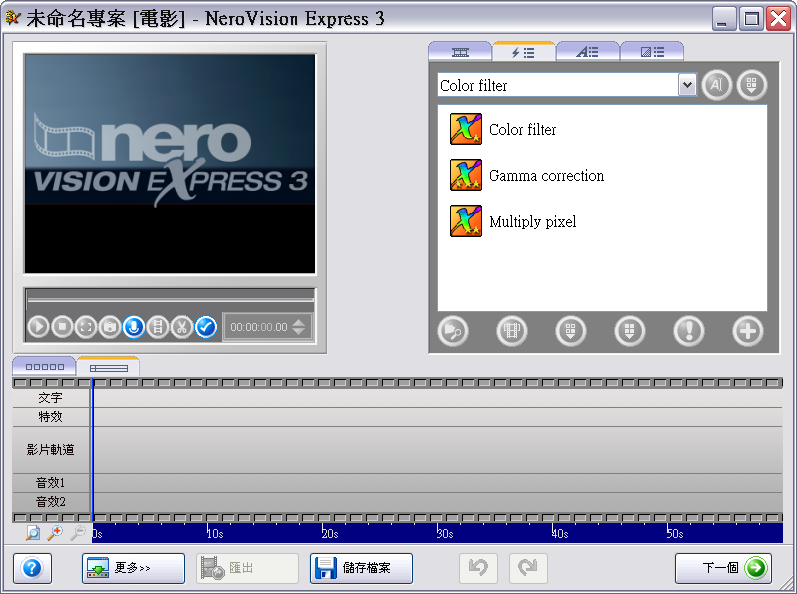
Task: Click the filmstrip chapter icon in preview controls
Action: pos(158,327)
